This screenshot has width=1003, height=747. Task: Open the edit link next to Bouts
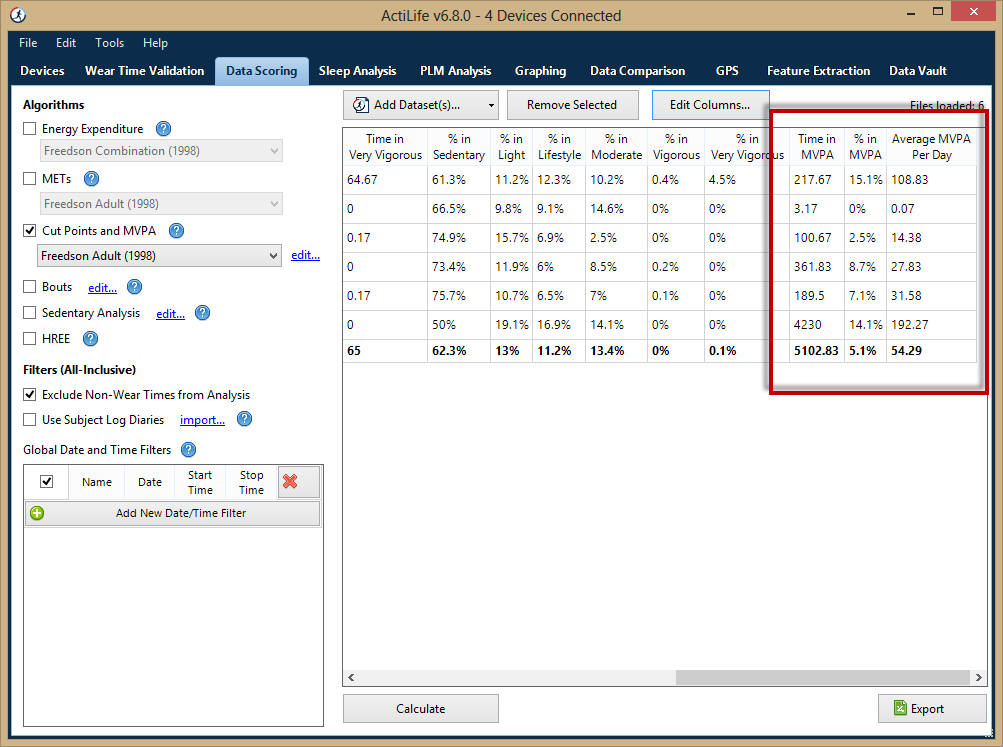pos(102,287)
